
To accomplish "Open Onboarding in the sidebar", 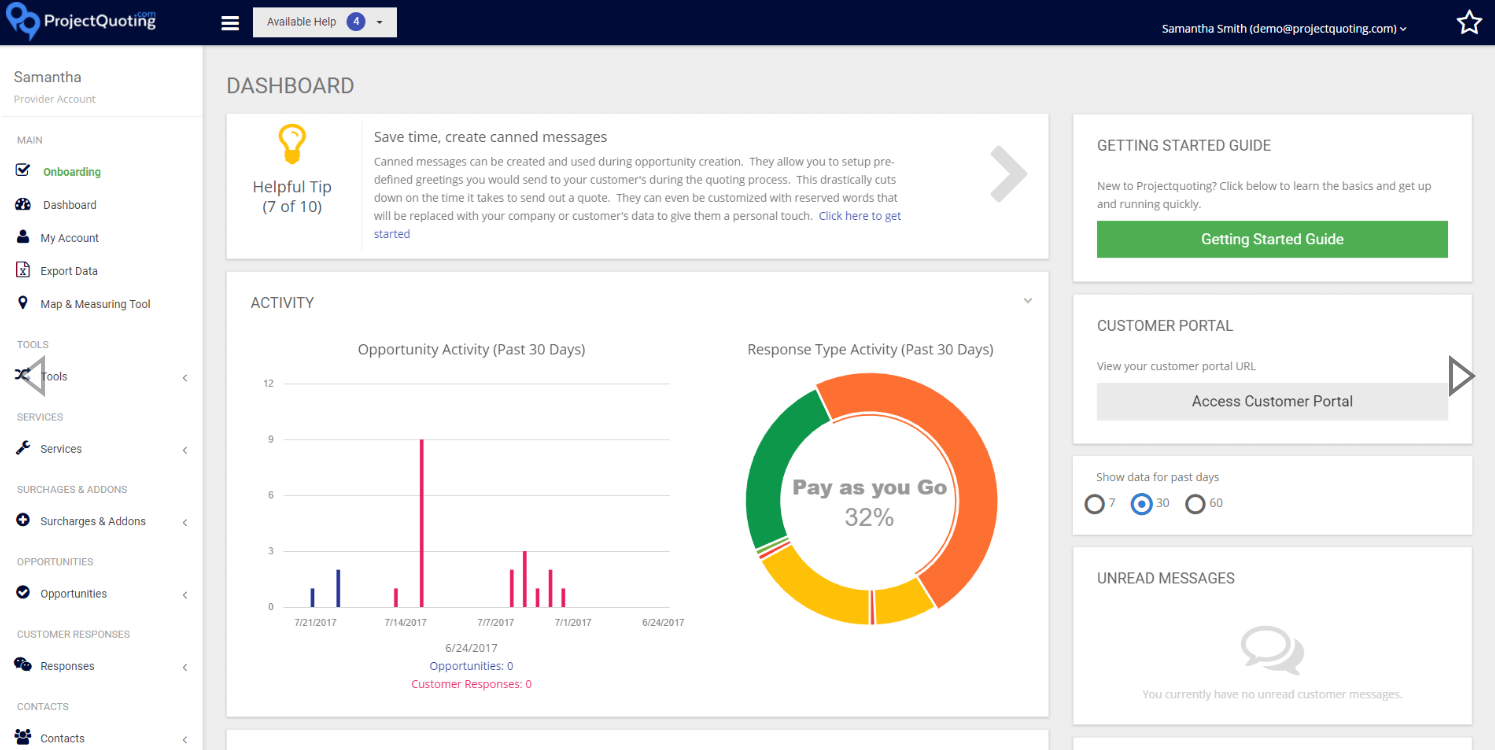I will pyautogui.click(x=71, y=172).
